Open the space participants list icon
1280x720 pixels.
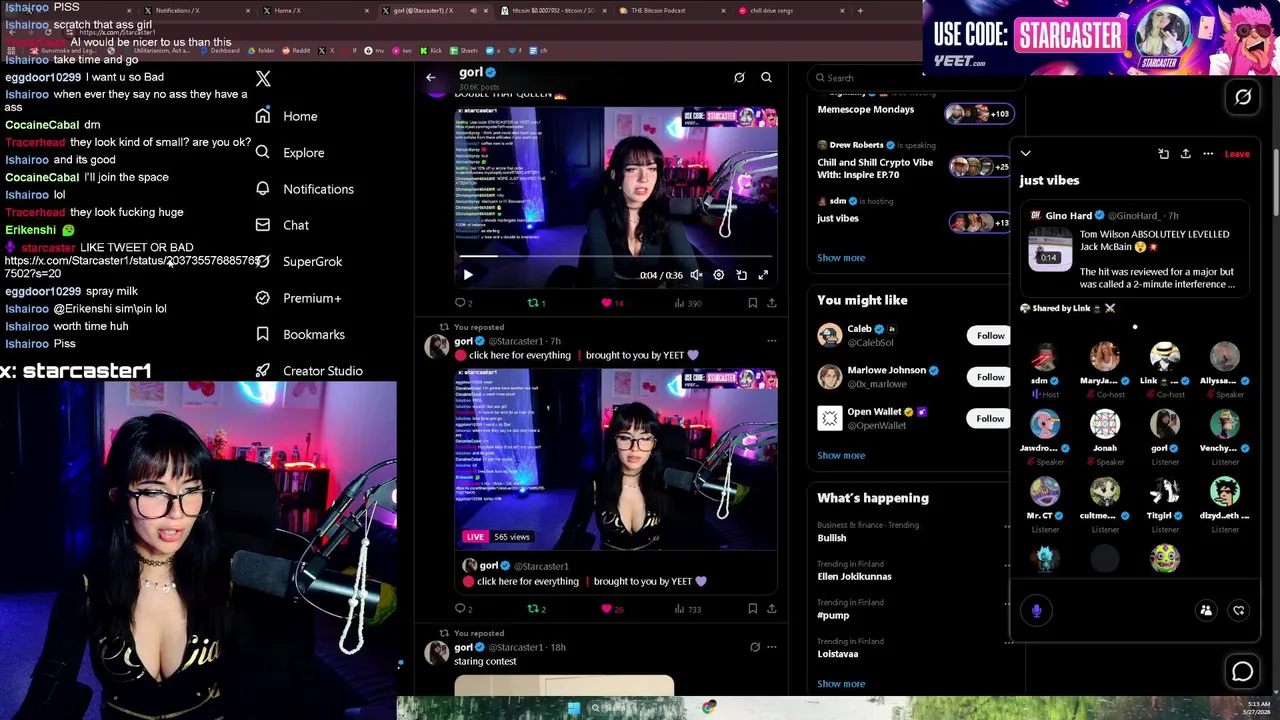[x=1206, y=610]
